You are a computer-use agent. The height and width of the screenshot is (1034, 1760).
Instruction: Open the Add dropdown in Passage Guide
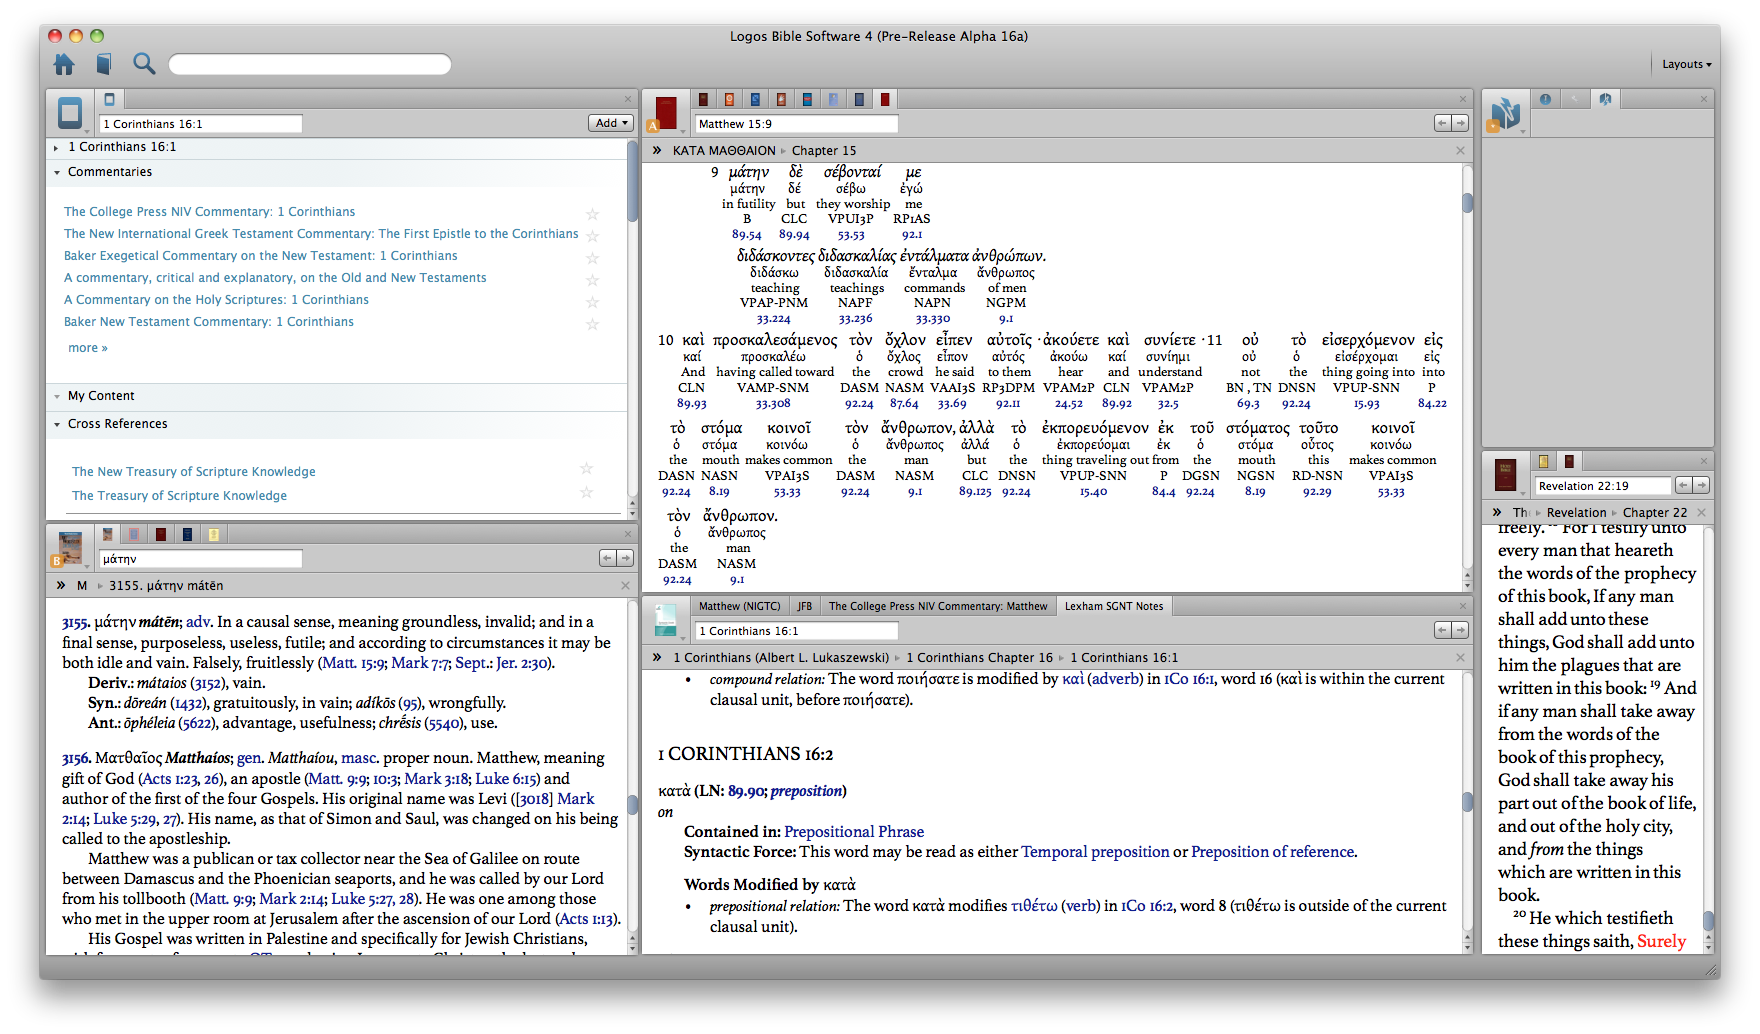coord(610,123)
